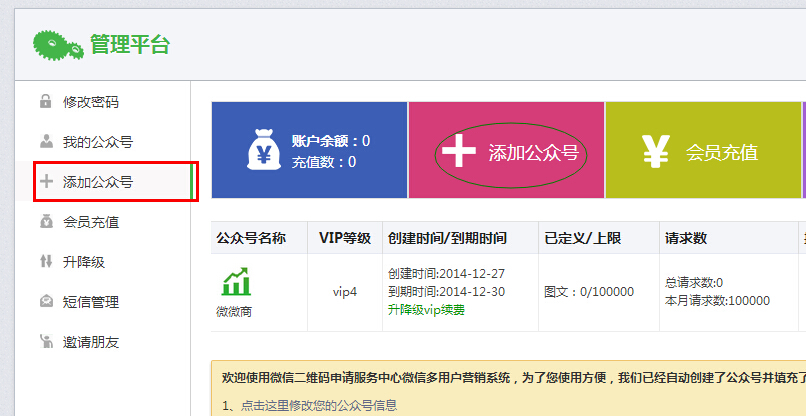Click the yen money bag icon on blue tile
Screen dimensions: 806x416
264,151
